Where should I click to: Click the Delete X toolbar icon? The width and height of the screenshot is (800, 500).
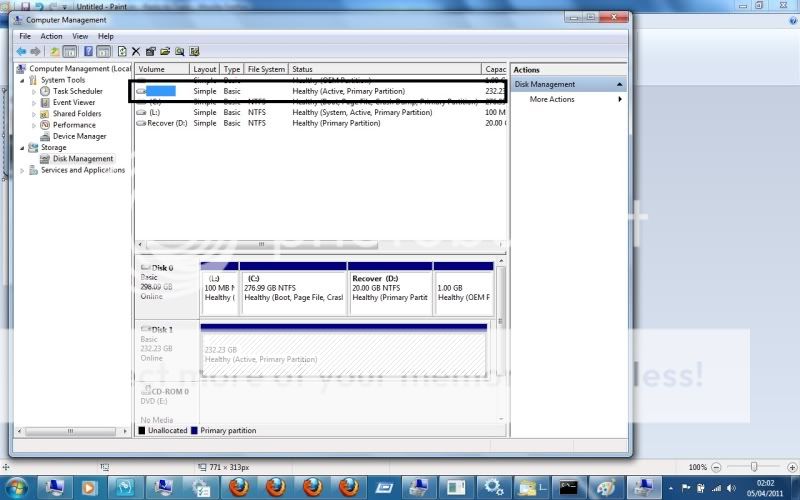click(136, 51)
